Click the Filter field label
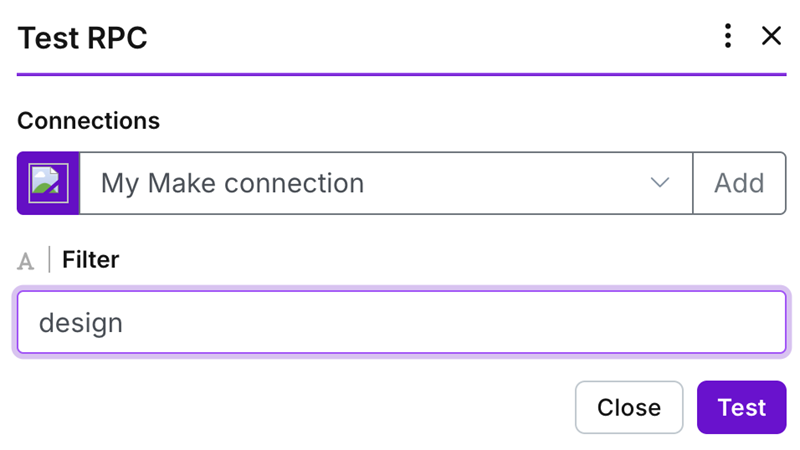Image resolution: width=800 pixels, height=450 pixels. point(90,260)
